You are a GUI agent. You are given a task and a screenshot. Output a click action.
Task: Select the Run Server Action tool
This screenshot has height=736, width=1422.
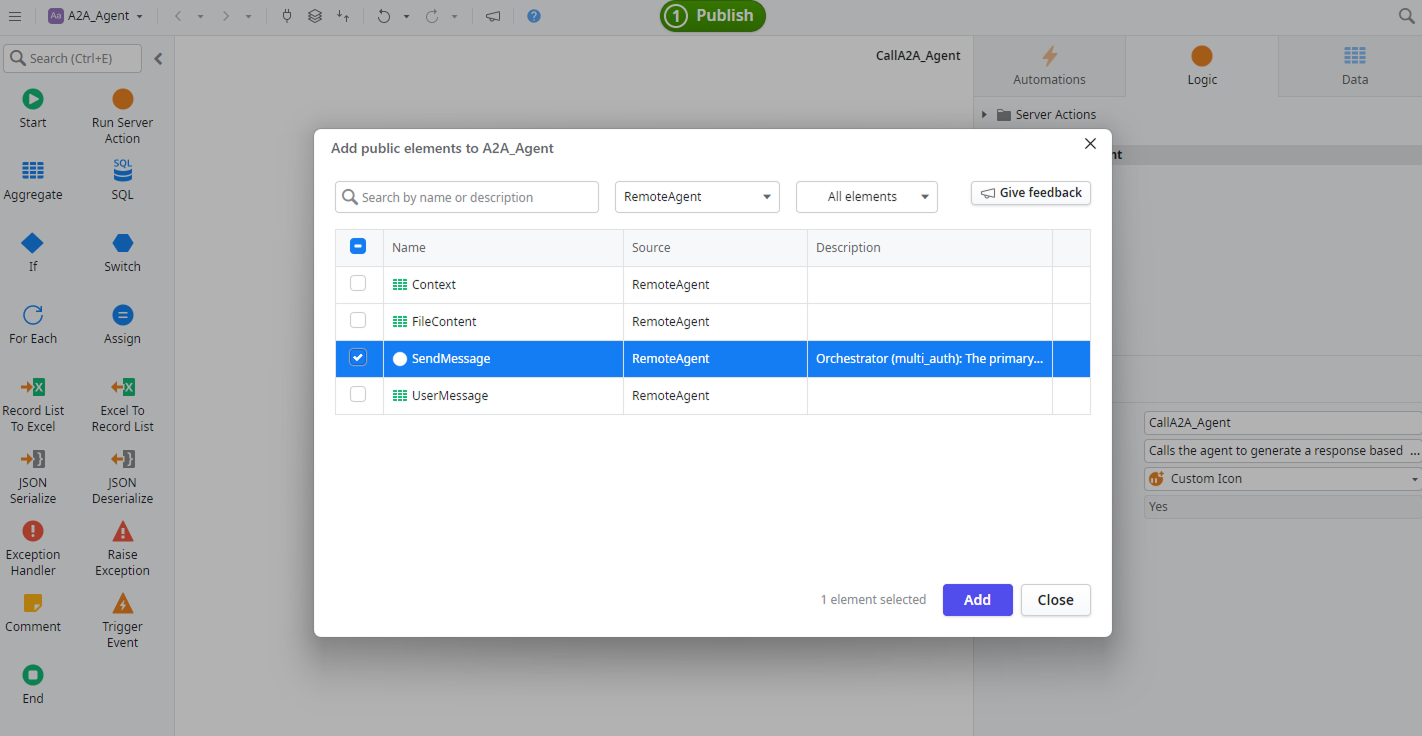tap(122, 116)
